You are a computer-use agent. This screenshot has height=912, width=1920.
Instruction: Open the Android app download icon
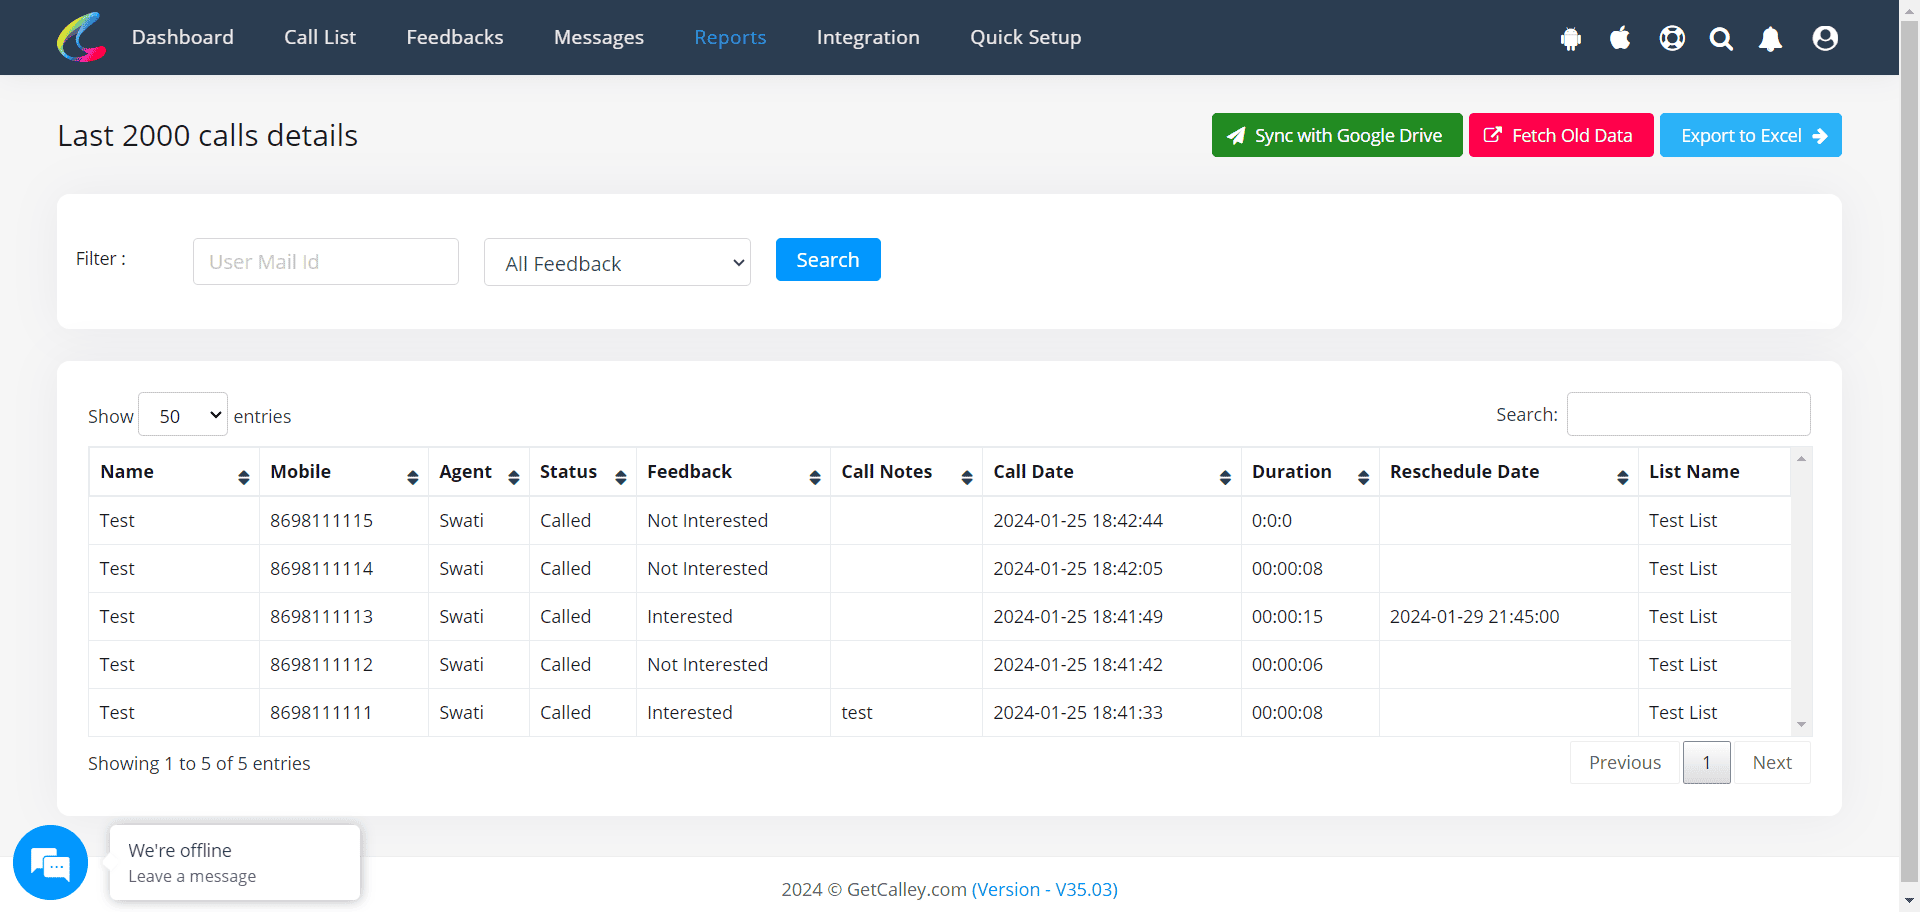point(1570,38)
